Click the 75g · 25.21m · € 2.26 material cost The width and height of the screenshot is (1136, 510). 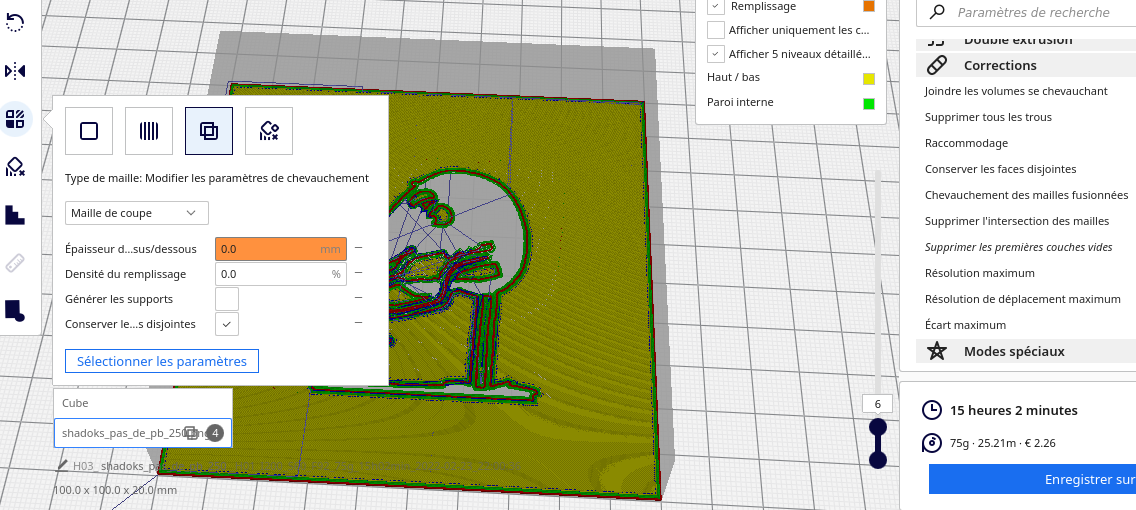(1004, 443)
